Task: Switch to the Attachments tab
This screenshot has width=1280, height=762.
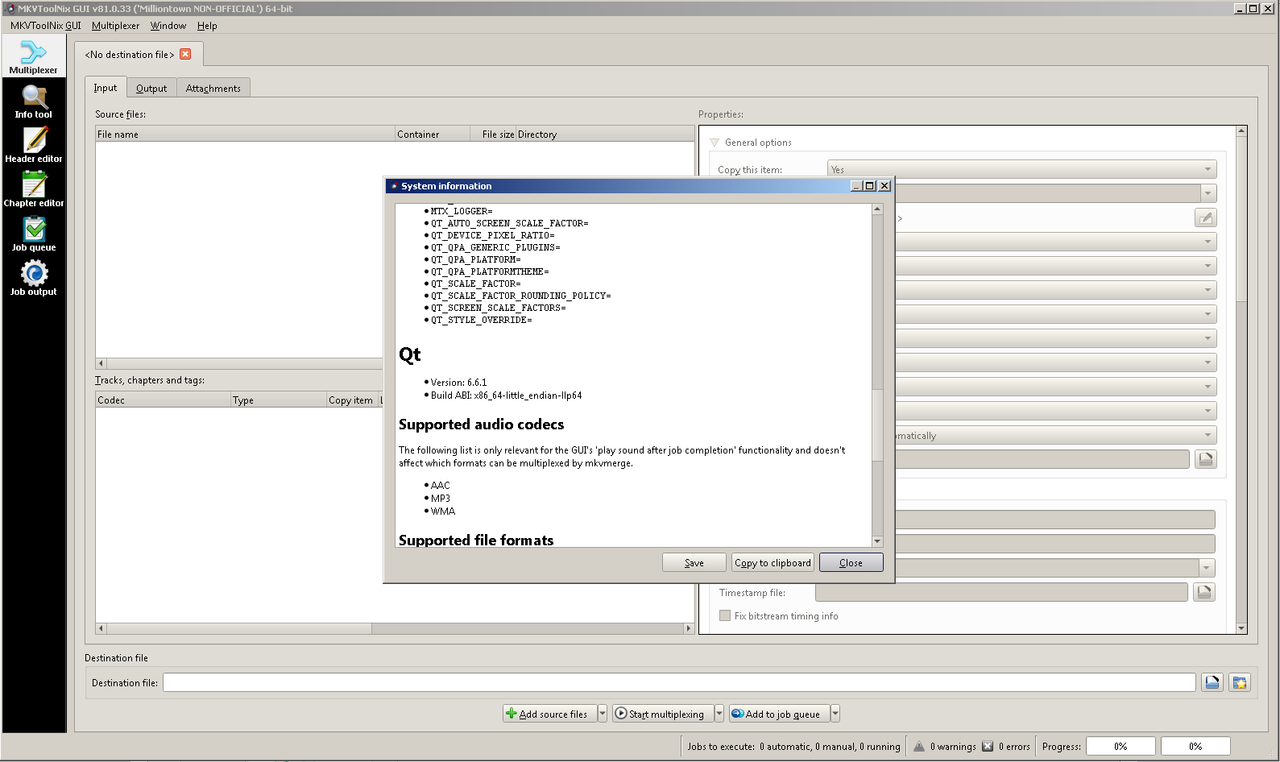Action: pyautogui.click(x=213, y=88)
